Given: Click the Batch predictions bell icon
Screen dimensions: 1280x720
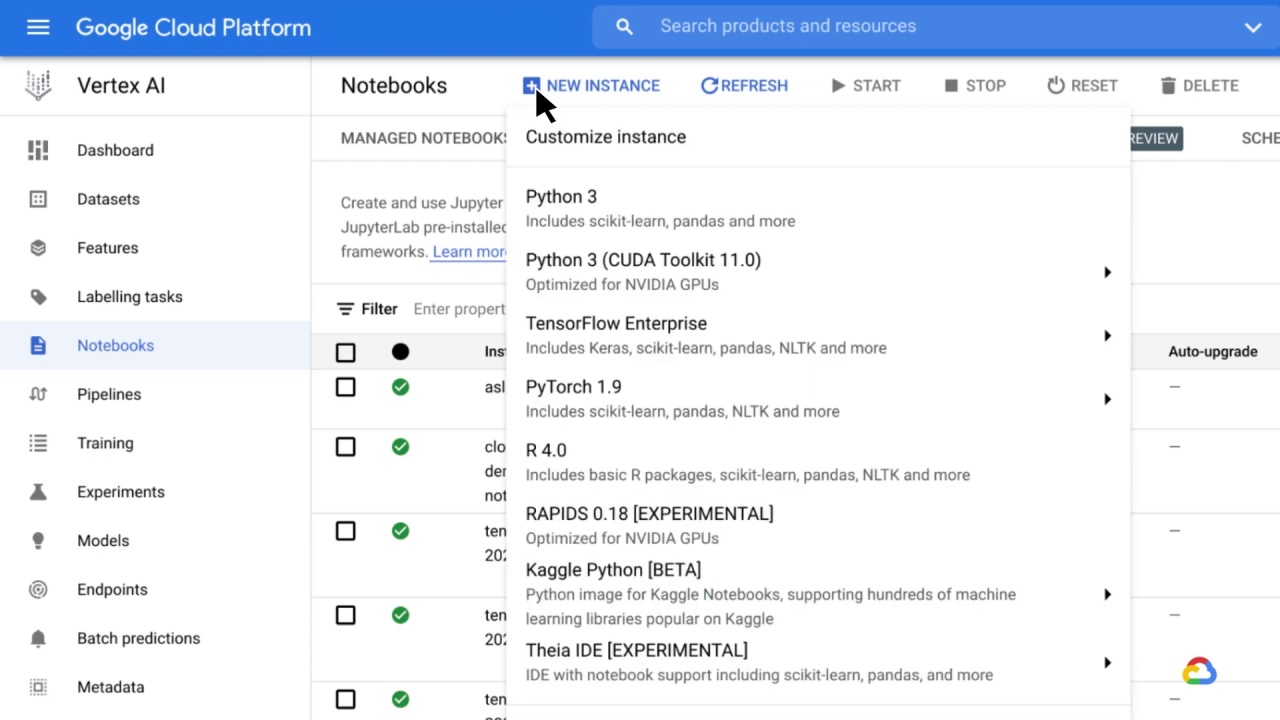Looking at the screenshot, I should [38, 638].
